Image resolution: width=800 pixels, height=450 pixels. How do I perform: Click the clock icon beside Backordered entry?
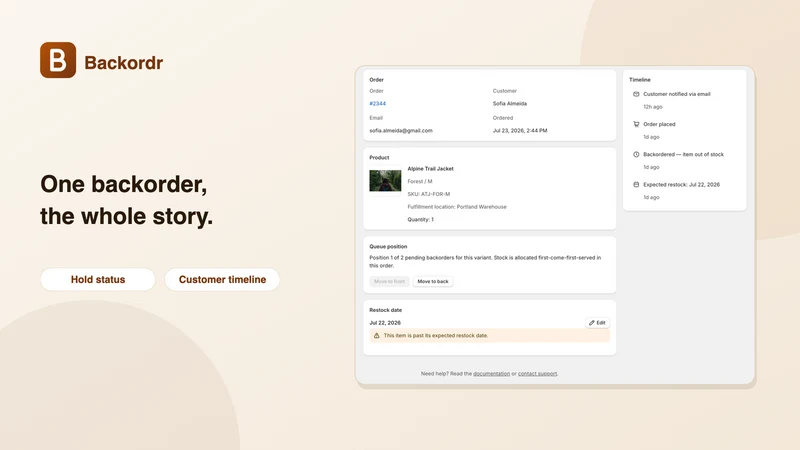tap(636, 154)
